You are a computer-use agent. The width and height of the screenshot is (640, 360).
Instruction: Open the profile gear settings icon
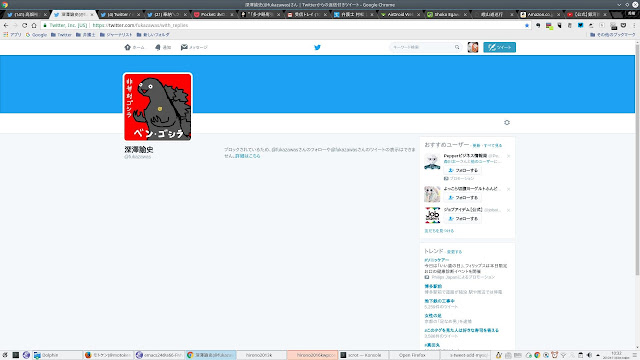pyautogui.click(x=507, y=122)
